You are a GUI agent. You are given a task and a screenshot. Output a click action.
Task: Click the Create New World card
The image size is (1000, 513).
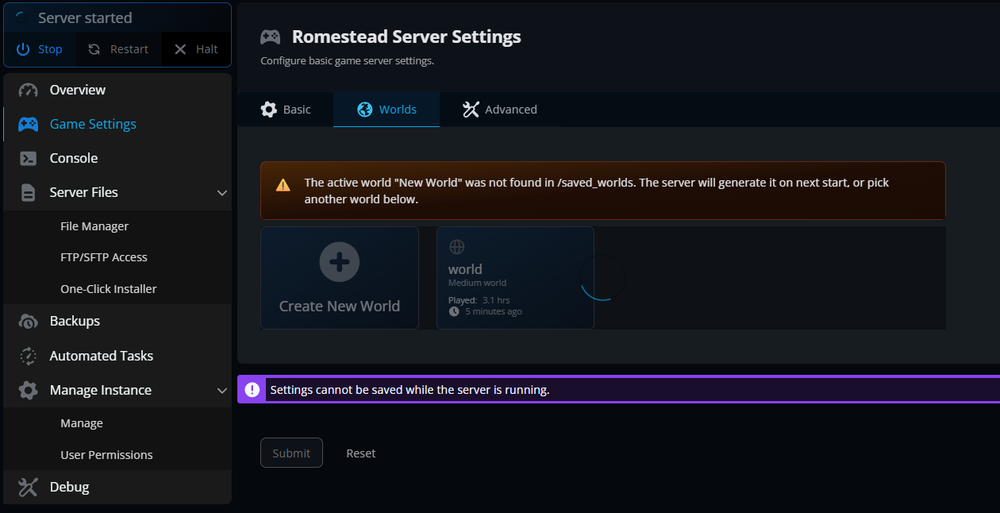[x=339, y=278]
